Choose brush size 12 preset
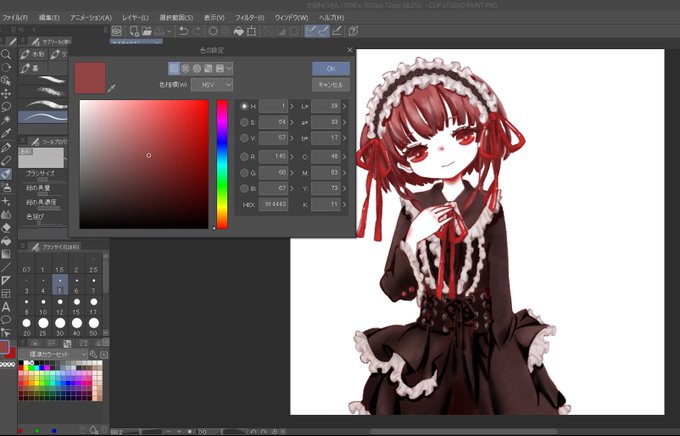This screenshot has width=680, height=436. click(x=60, y=305)
